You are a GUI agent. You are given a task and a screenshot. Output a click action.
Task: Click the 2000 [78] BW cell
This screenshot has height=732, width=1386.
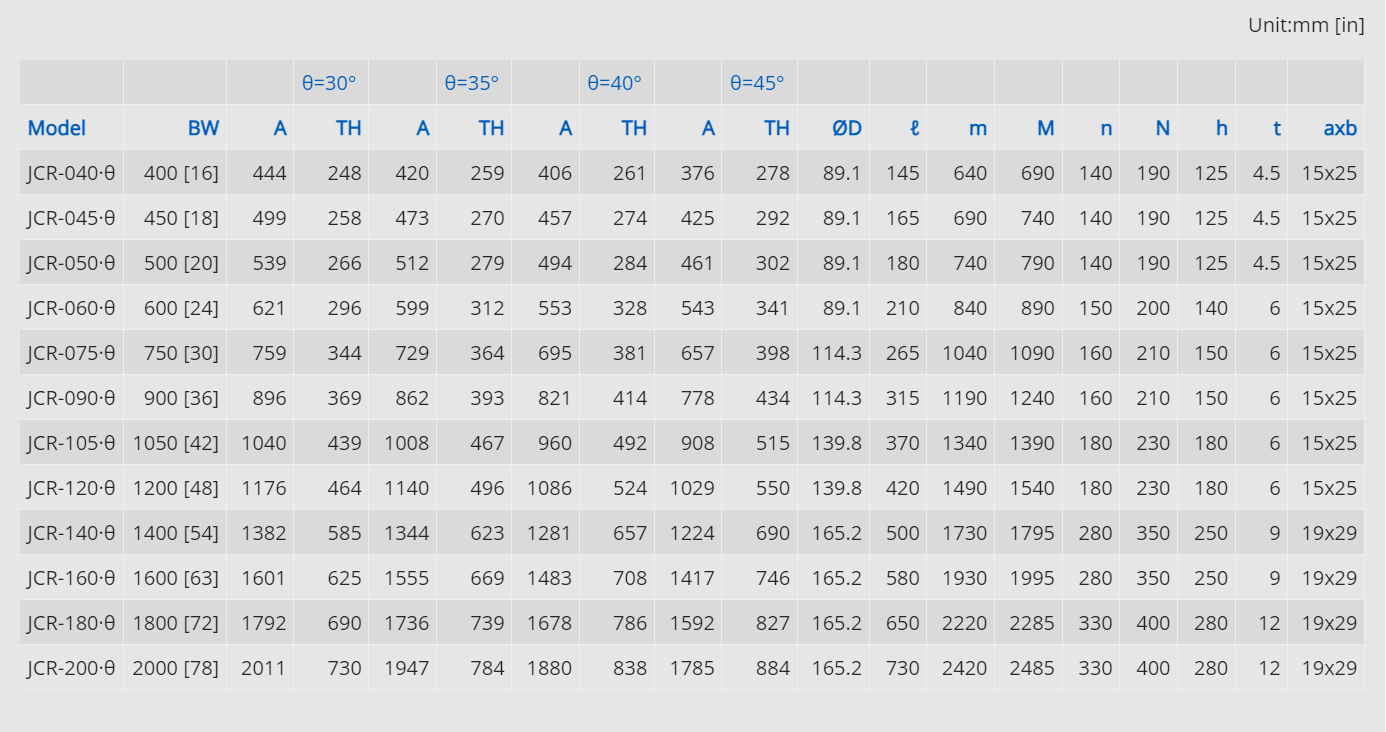tap(176, 668)
